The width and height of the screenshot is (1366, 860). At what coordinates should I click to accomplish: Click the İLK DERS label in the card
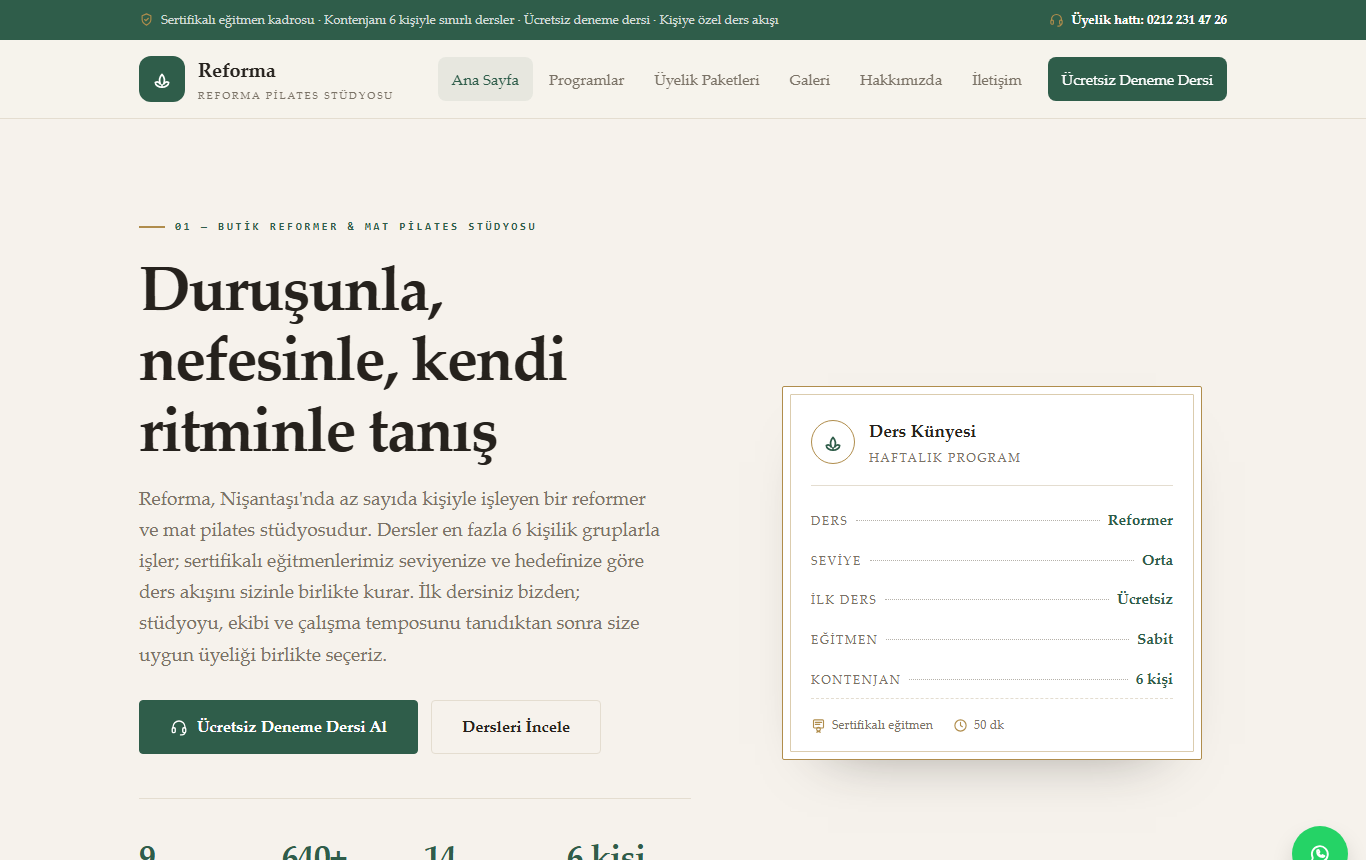pyautogui.click(x=844, y=600)
